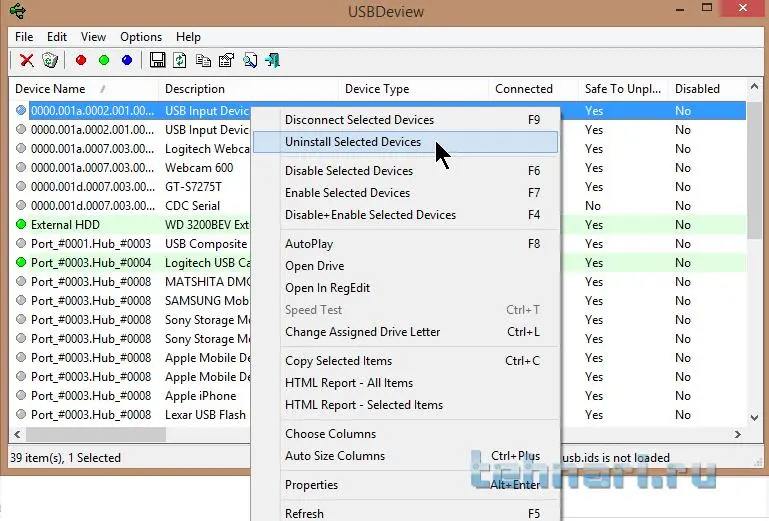Screen dimensions: 769x521
Task: Click vertical scrollbar down arrow
Action: (754, 418)
